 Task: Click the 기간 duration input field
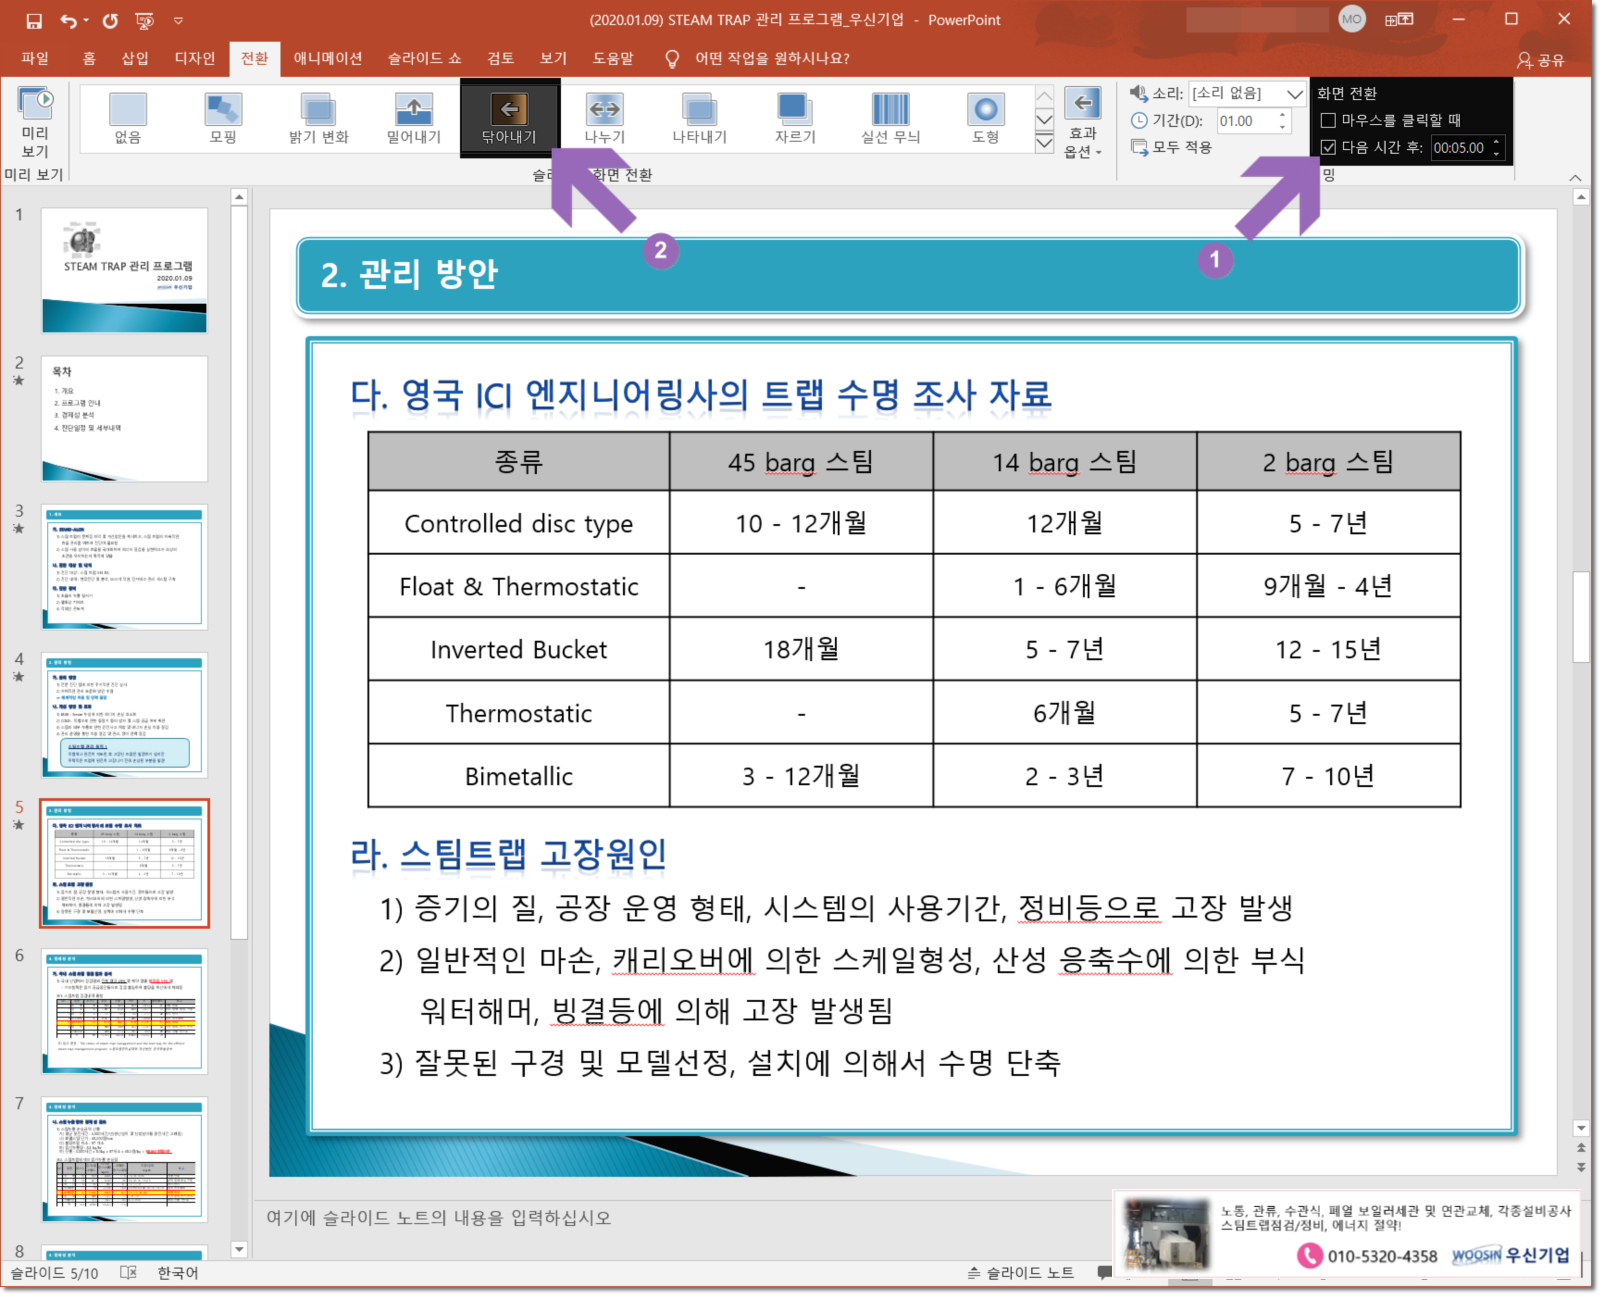1245,121
